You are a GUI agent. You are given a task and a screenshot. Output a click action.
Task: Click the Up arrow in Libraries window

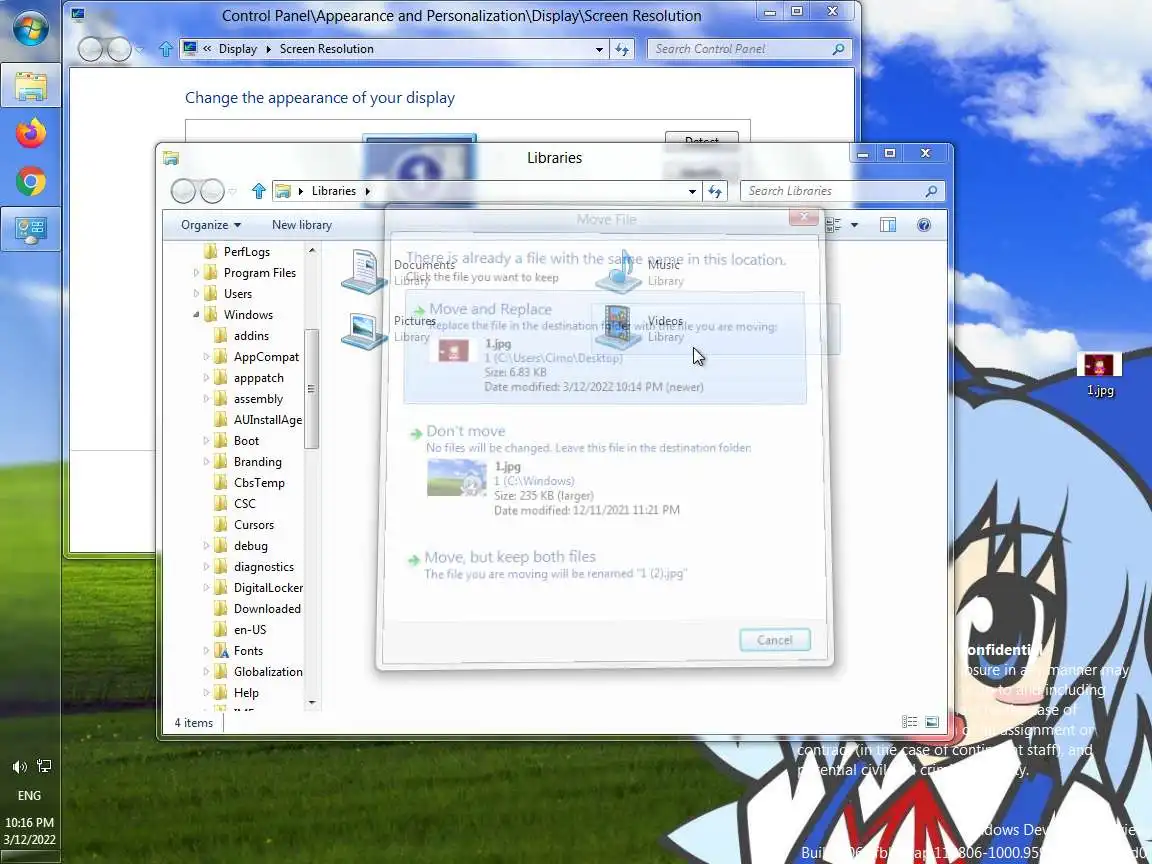pyautogui.click(x=258, y=191)
